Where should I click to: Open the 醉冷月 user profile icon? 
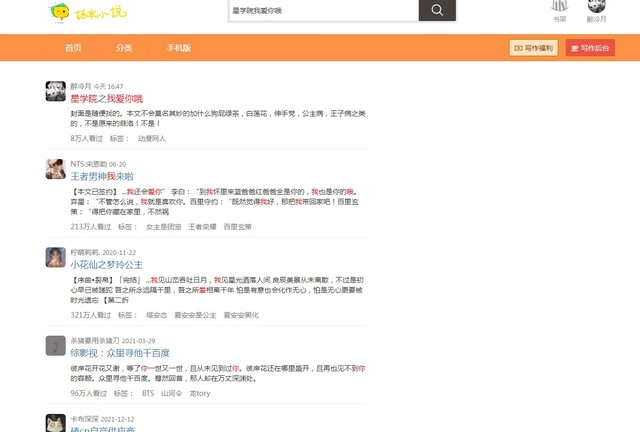coord(596,8)
